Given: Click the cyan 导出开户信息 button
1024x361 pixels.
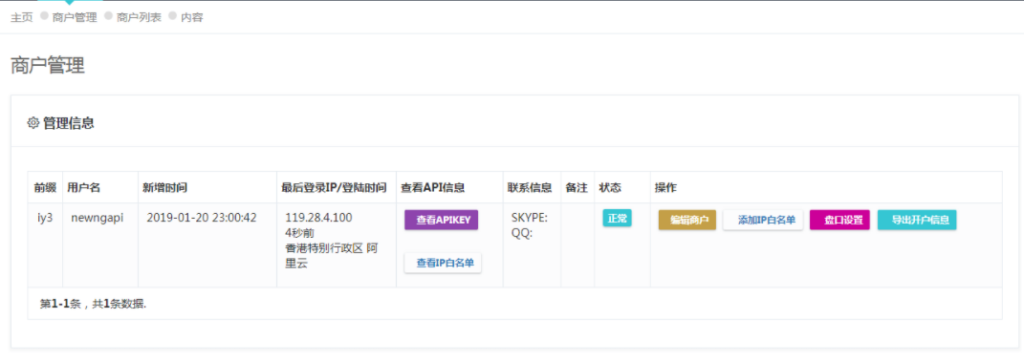Looking at the screenshot, I should tap(917, 220).
